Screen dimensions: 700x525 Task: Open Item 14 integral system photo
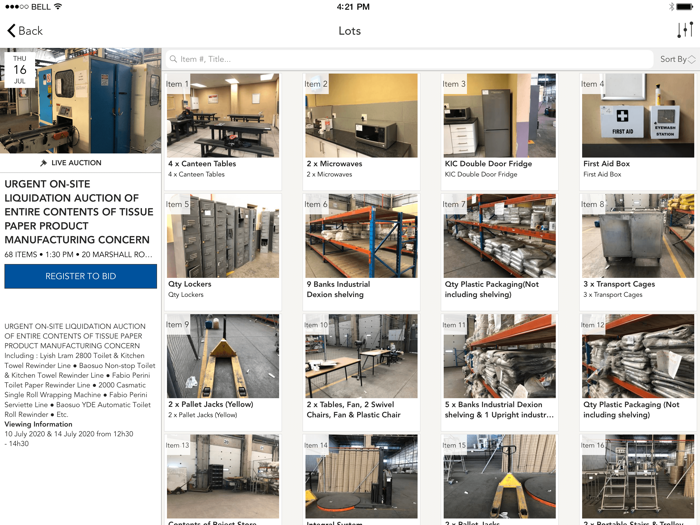tap(361, 476)
